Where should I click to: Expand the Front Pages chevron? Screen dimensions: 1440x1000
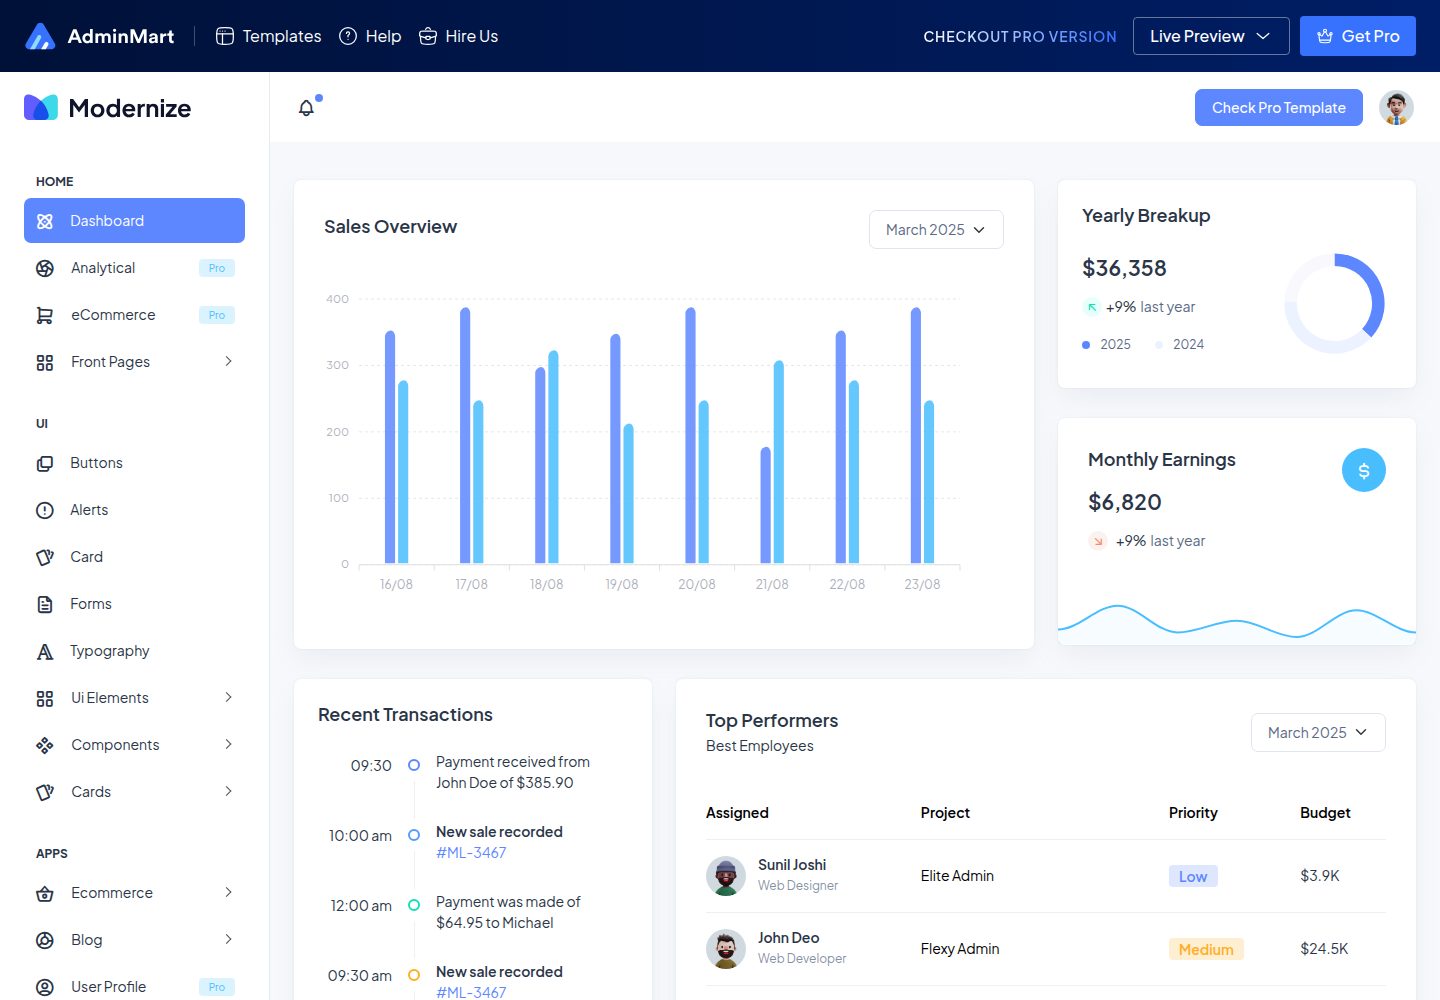(228, 361)
